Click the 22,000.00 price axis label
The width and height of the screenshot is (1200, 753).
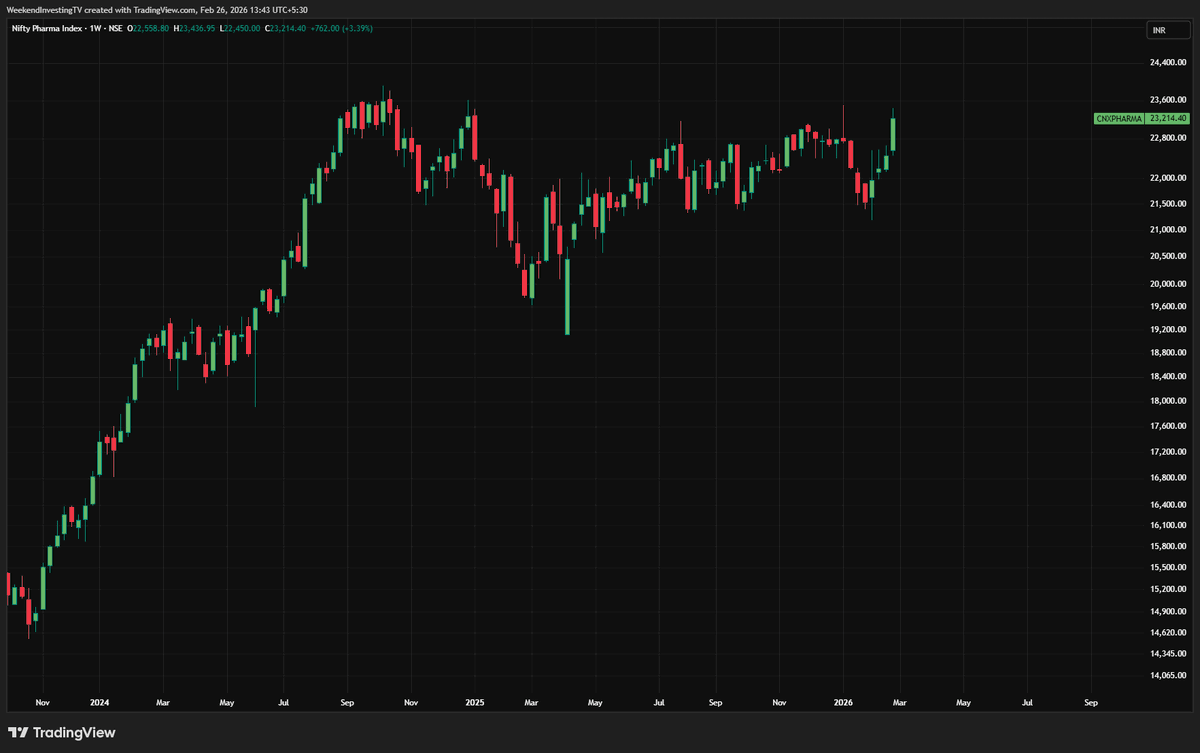tap(1168, 178)
